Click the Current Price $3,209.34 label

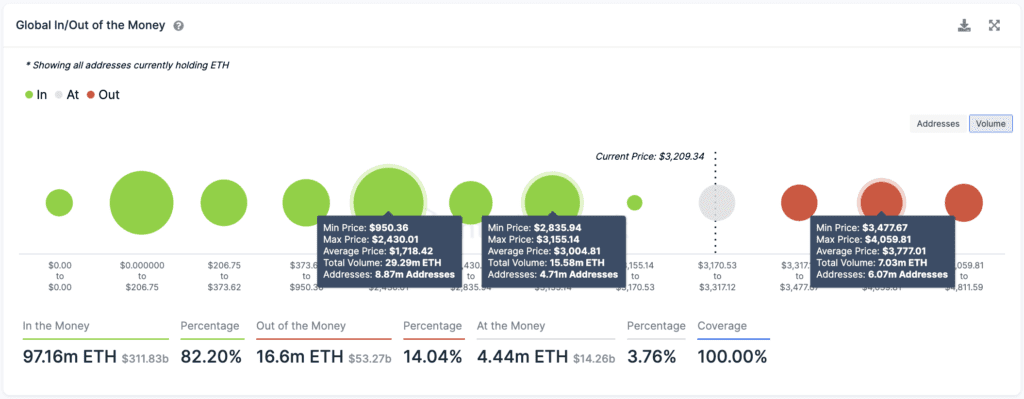[x=650, y=157]
